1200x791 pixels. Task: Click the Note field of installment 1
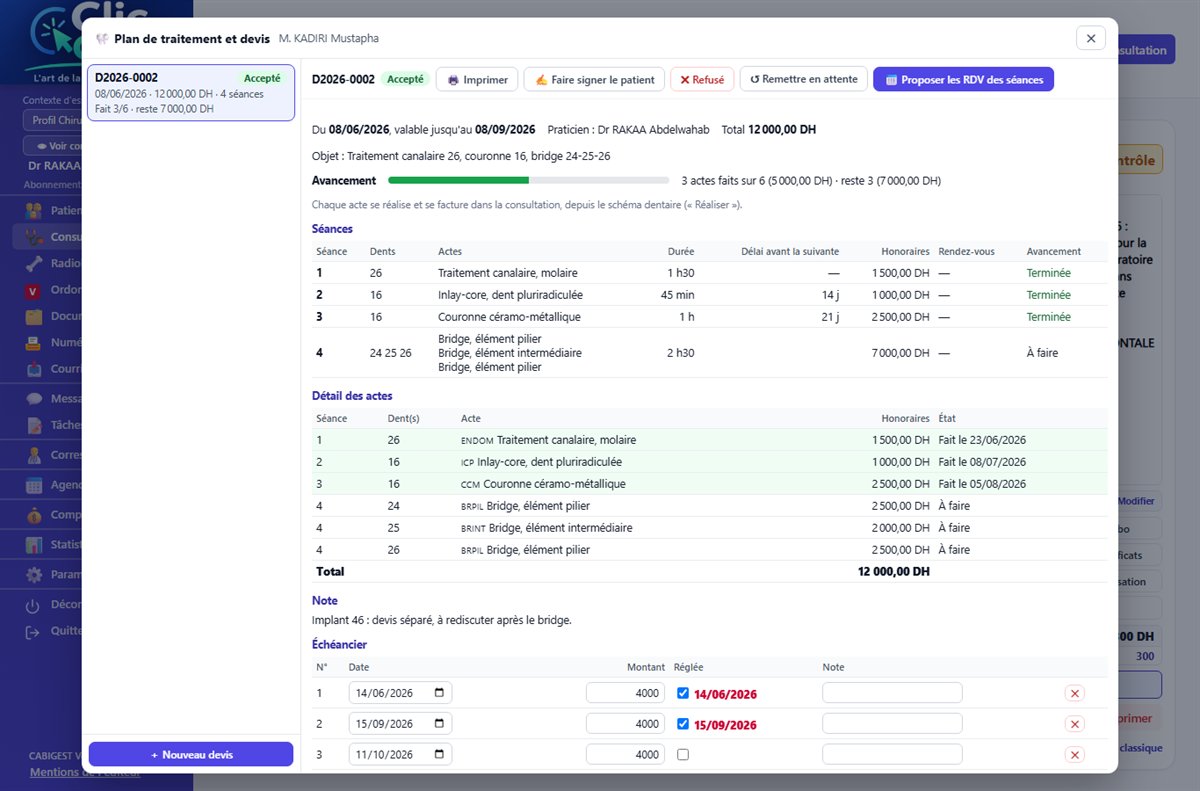point(892,693)
